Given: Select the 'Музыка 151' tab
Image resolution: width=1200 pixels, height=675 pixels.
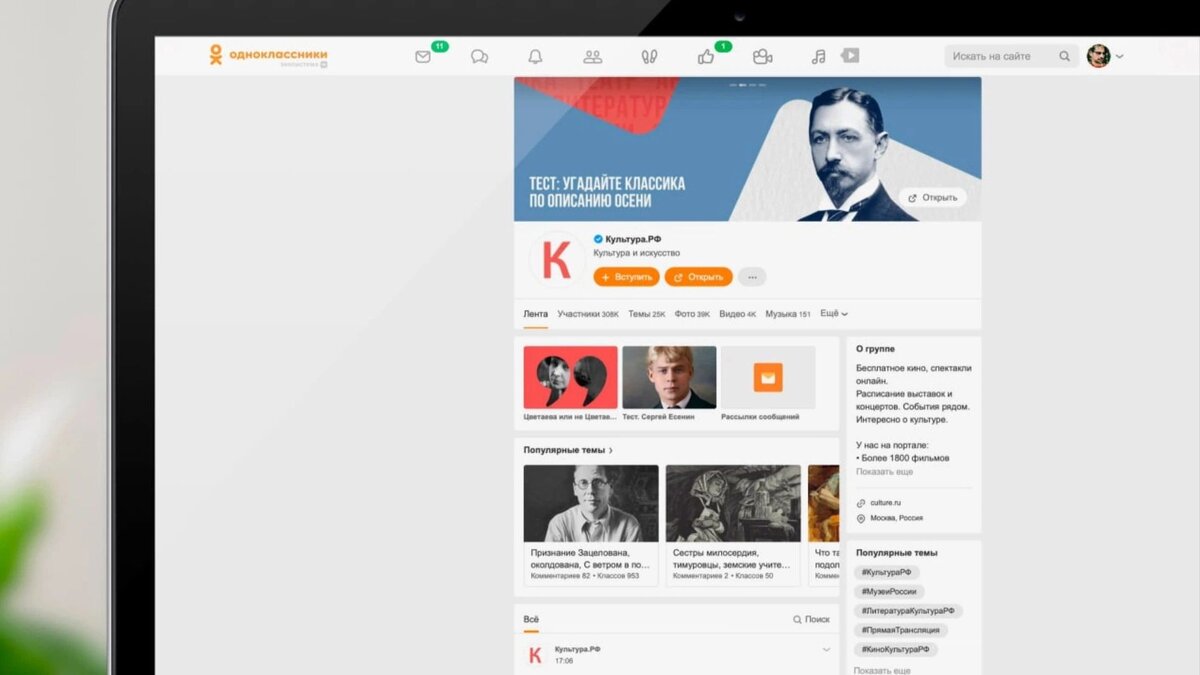Looking at the screenshot, I should click(788, 314).
